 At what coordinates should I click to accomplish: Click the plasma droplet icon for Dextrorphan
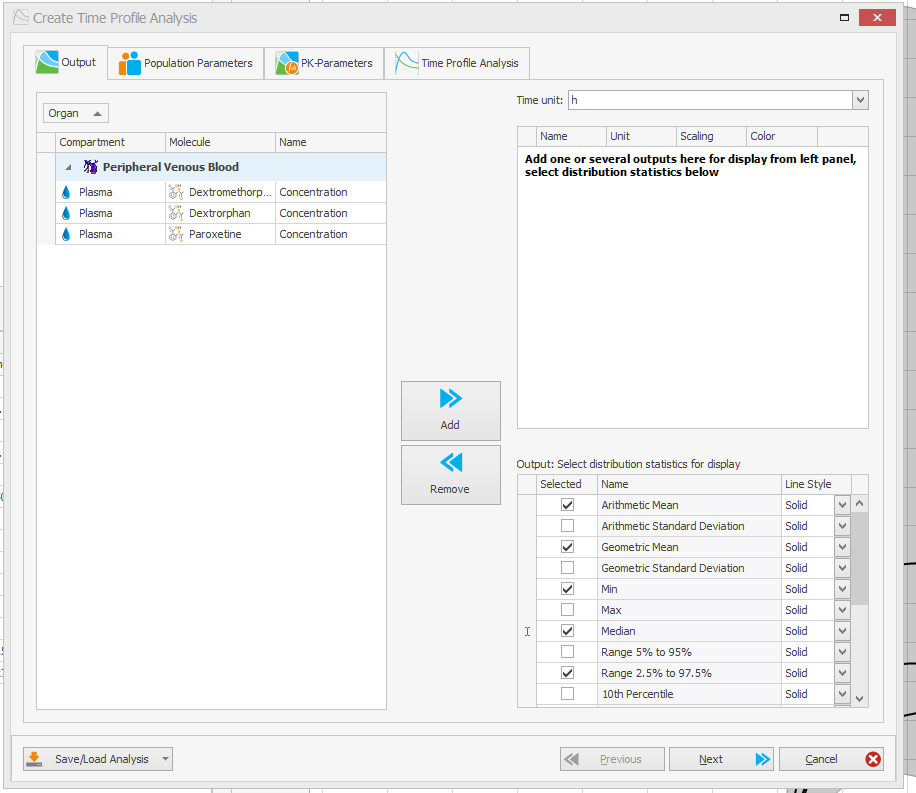[x=65, y=212]
